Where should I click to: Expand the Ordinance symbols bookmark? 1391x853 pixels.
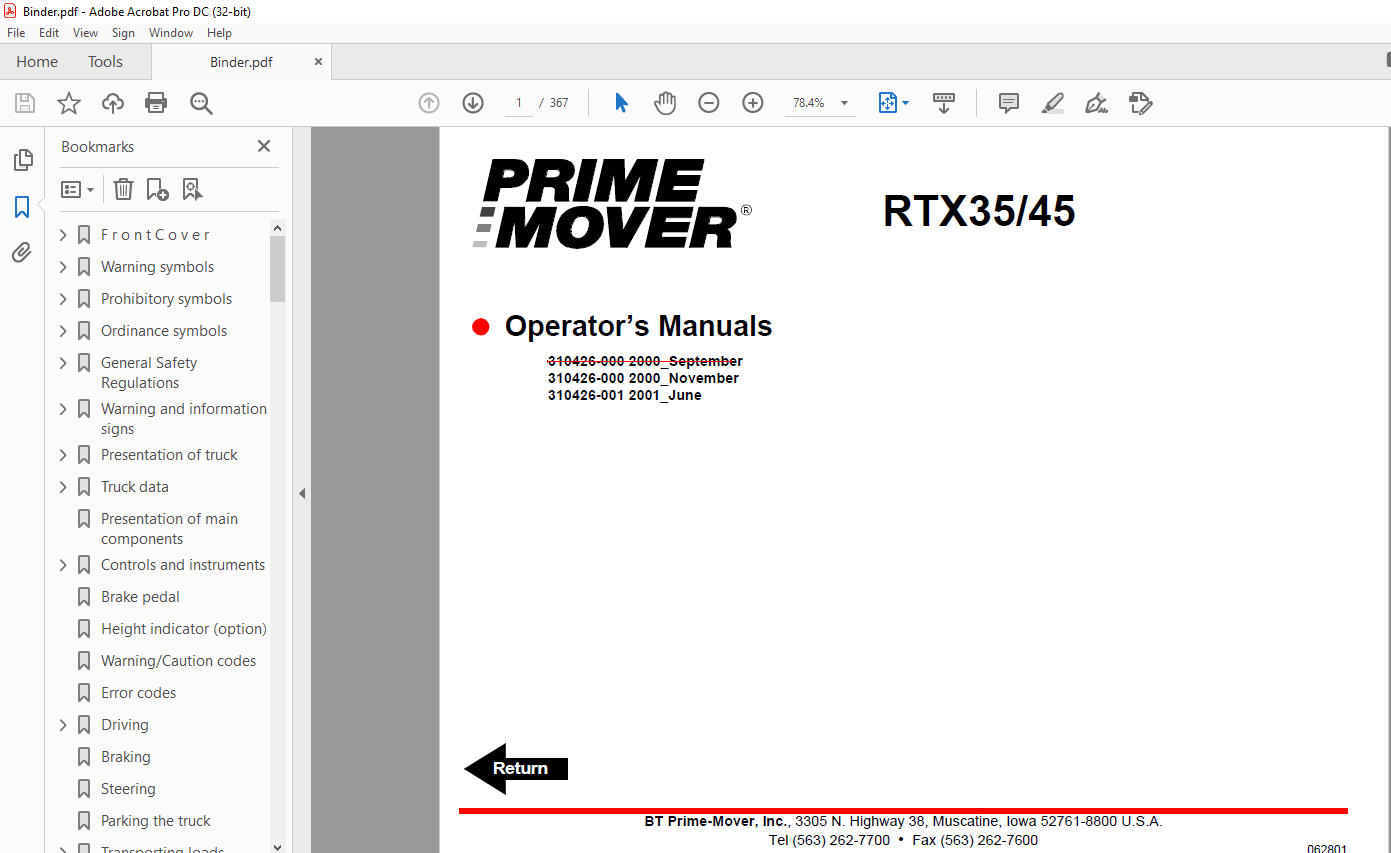[x=63, y=331]
